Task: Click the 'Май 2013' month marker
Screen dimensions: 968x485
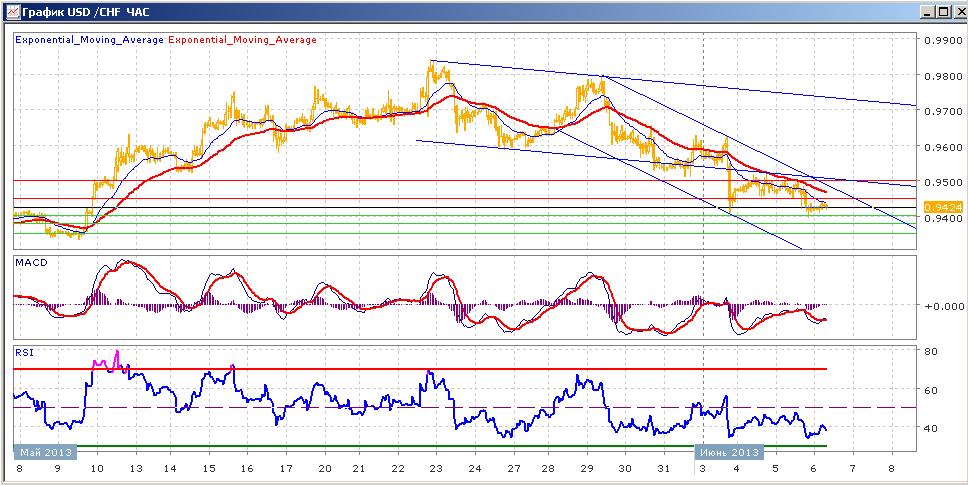Action: [45, 452]
